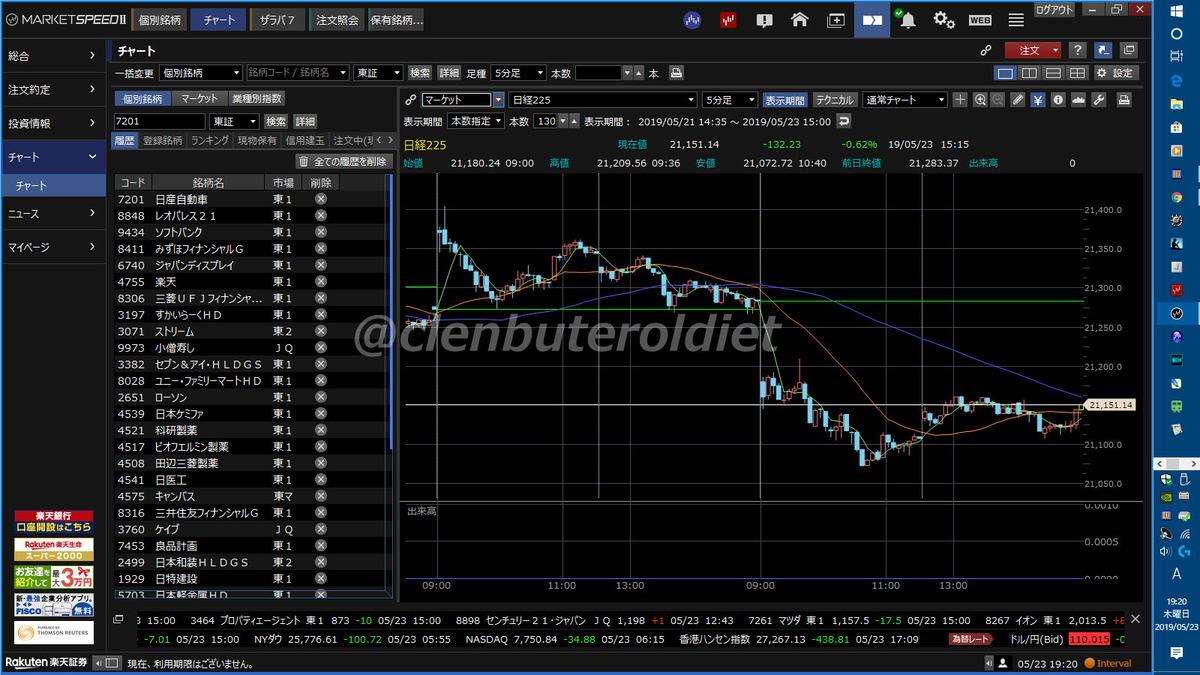1200x675 pixels.
Task: Open the 通常チャート chart type dropdown
Action: tap(905, 100)
